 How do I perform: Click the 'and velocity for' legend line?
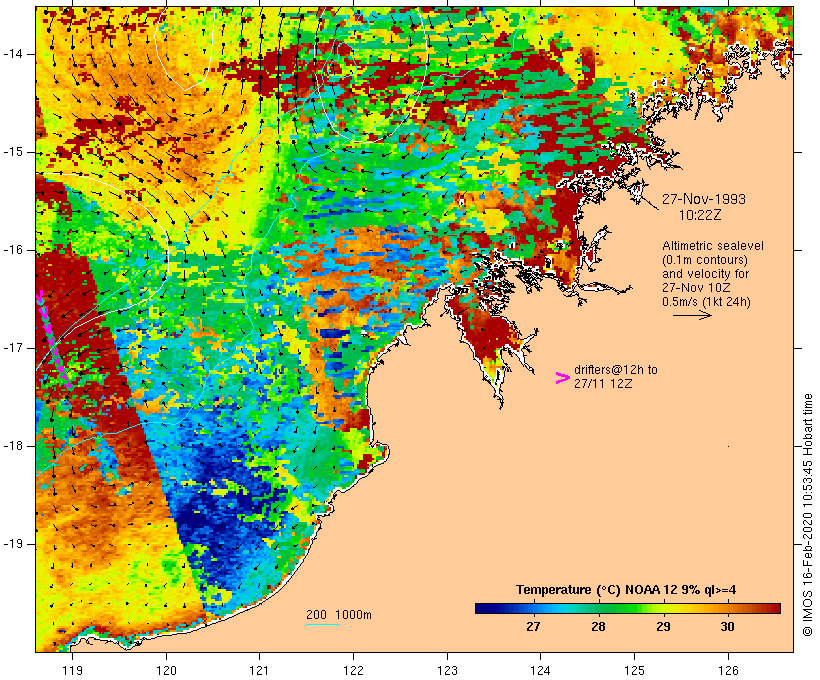tap(705, 274)
